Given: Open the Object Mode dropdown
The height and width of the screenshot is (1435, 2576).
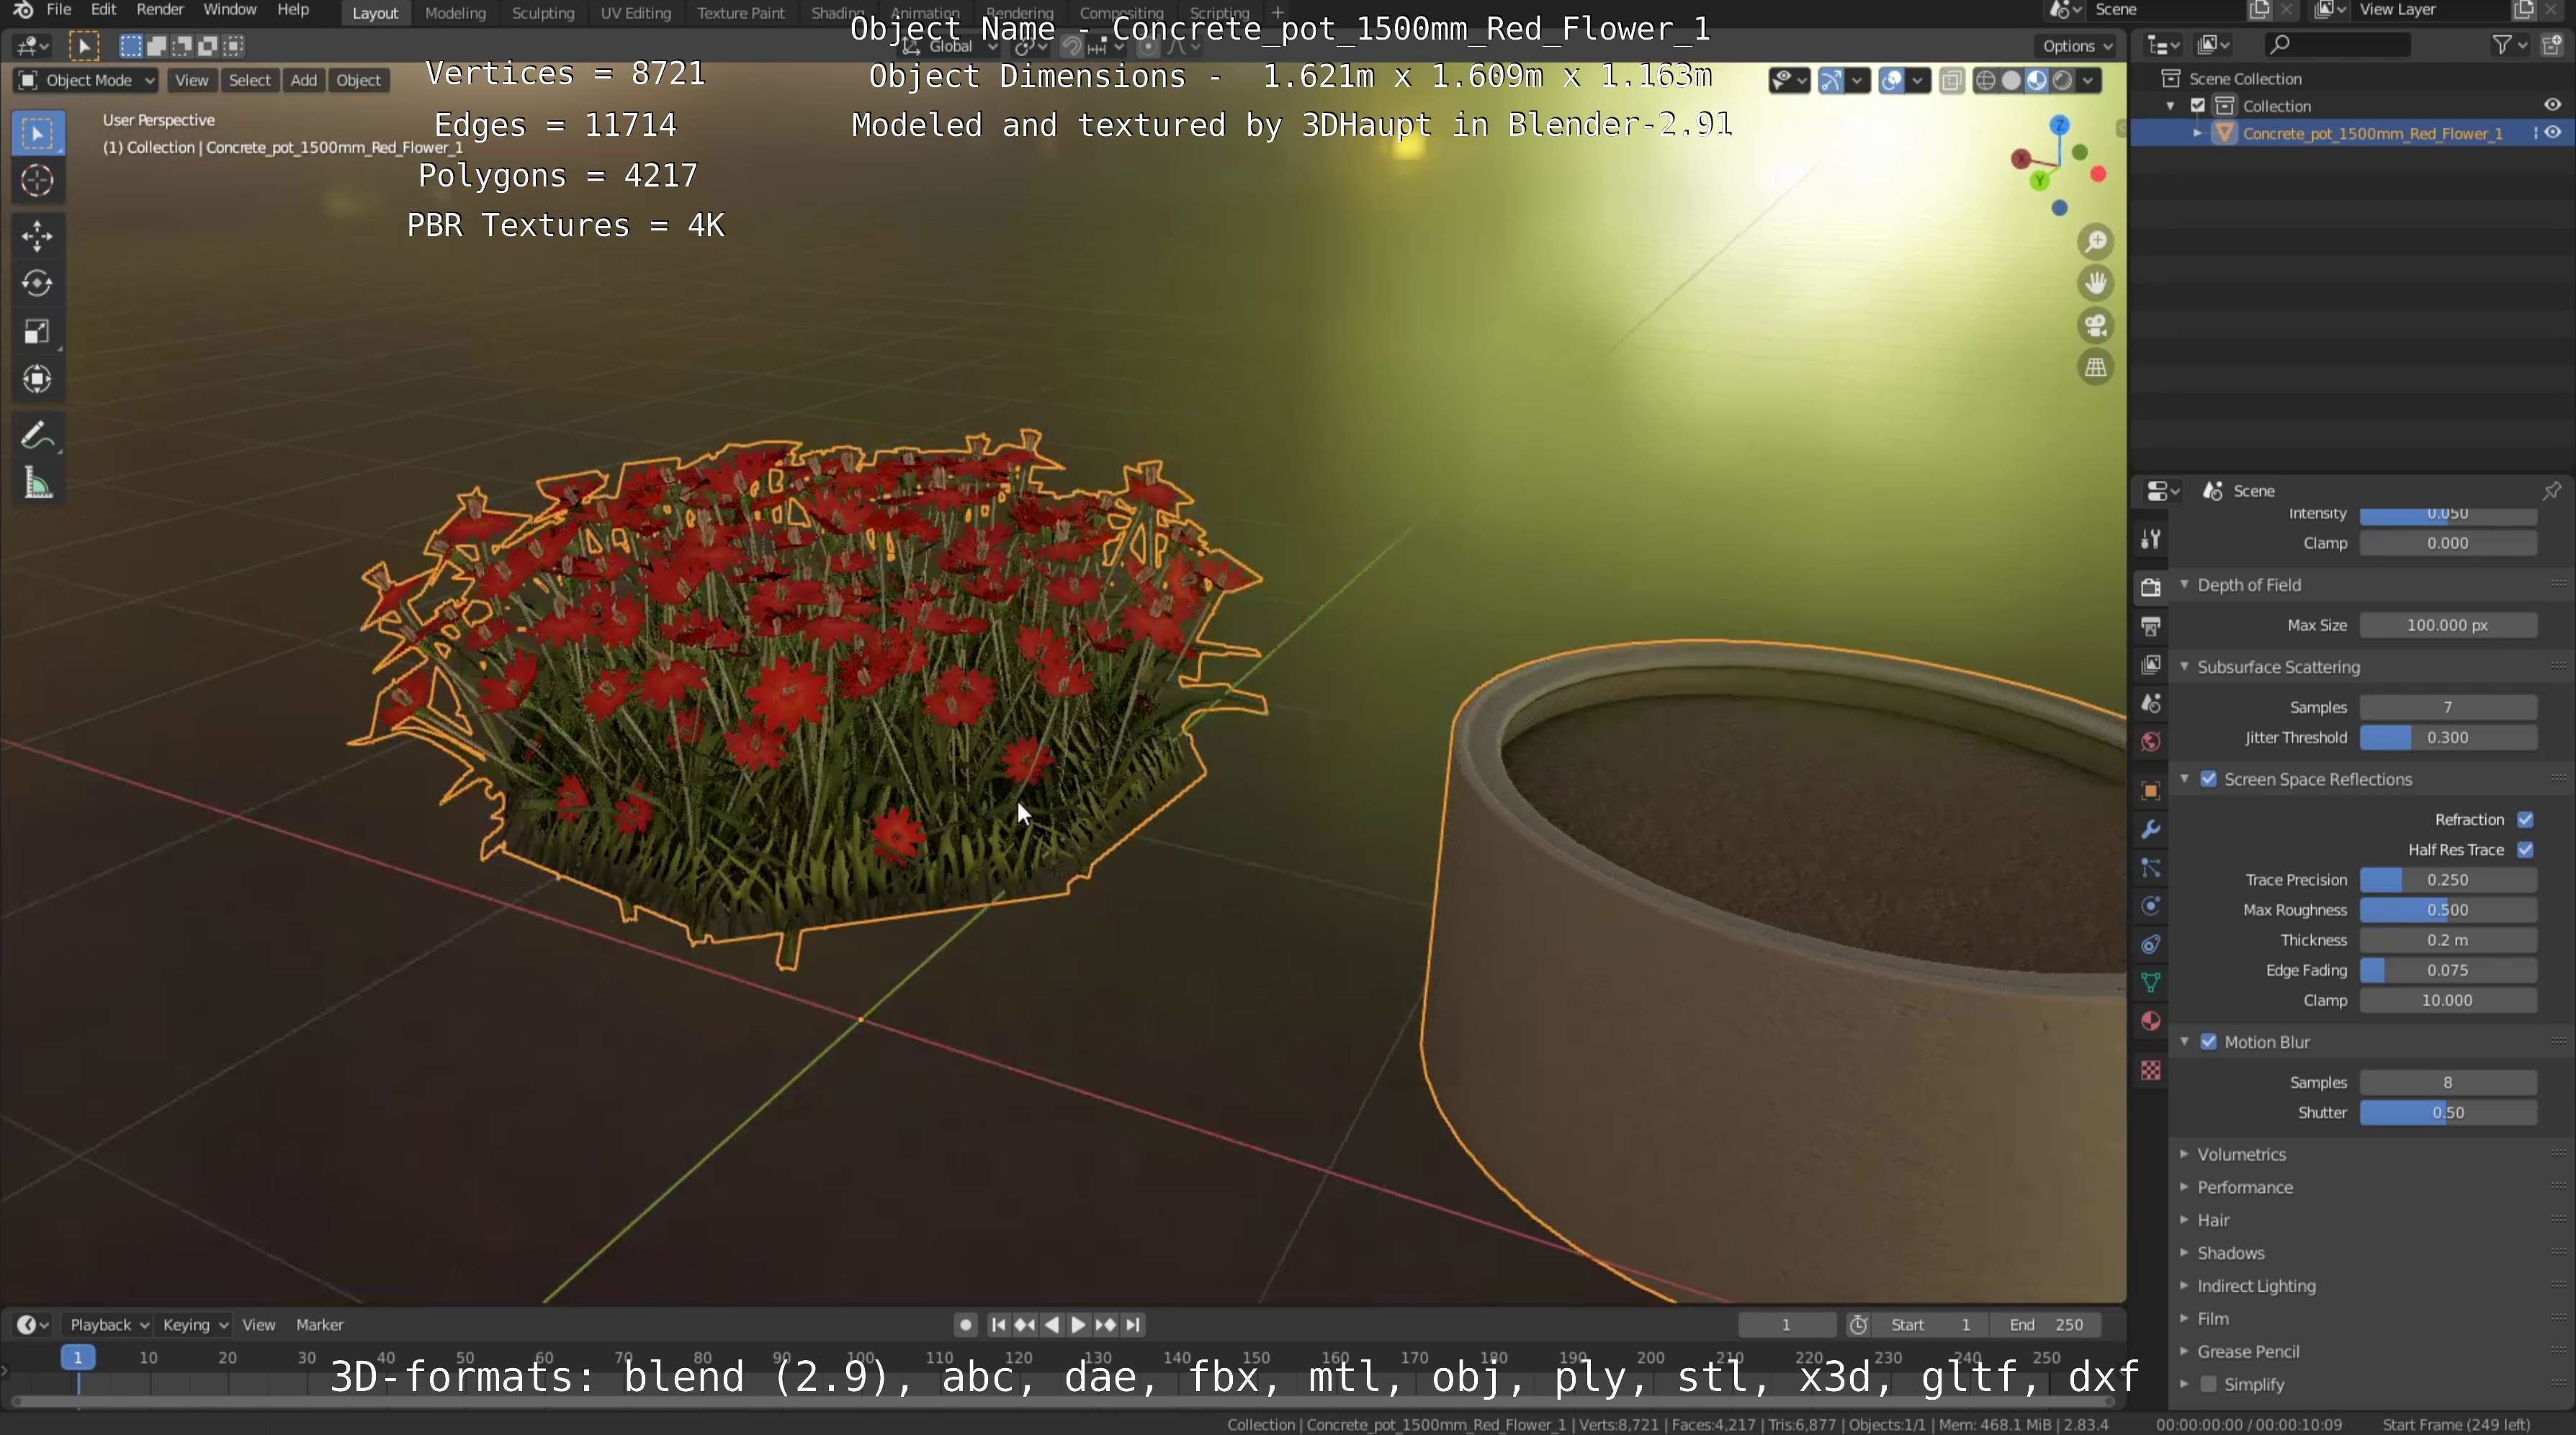Looking at the screenshot, I should [86, 80].
